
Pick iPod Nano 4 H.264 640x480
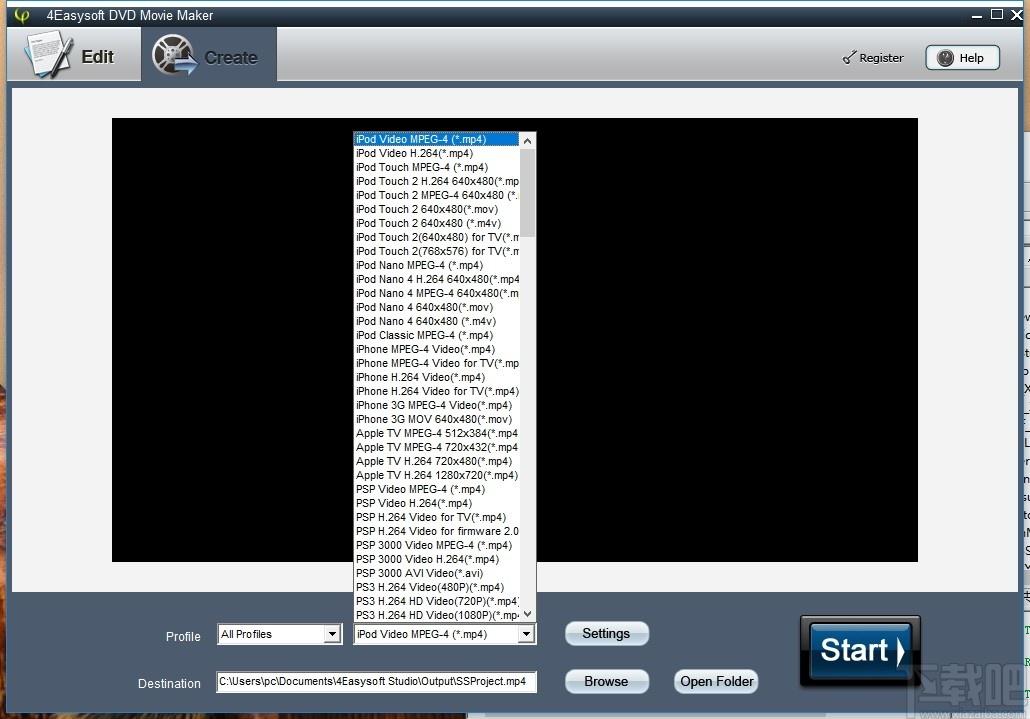click(437, 279)
